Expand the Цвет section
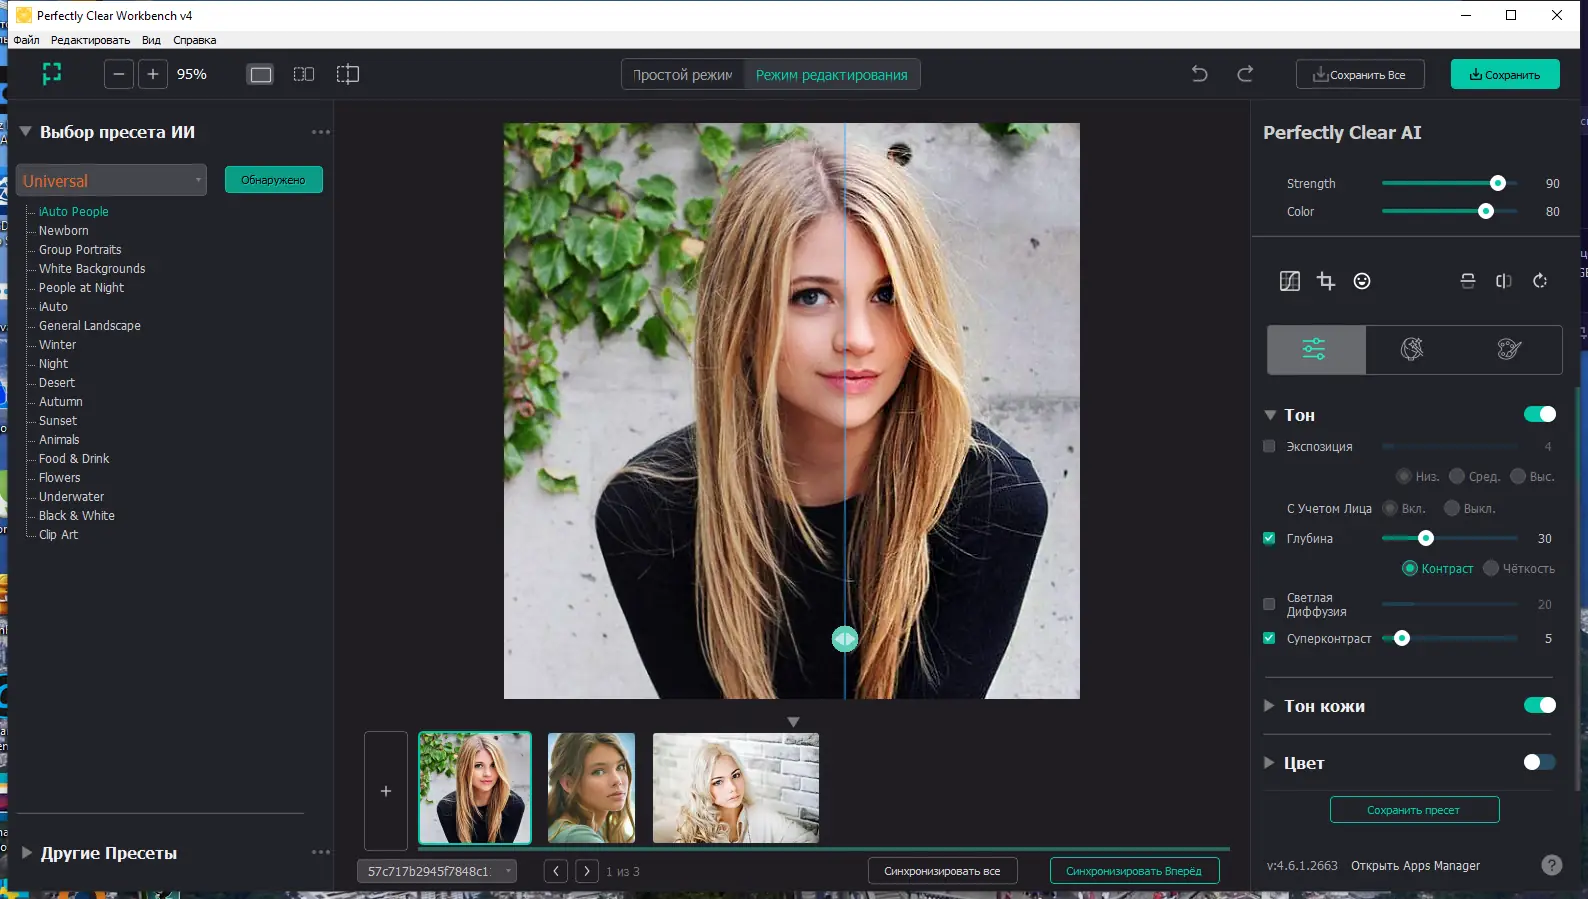Screen dimensions: 1588x899 point(1270,762)
